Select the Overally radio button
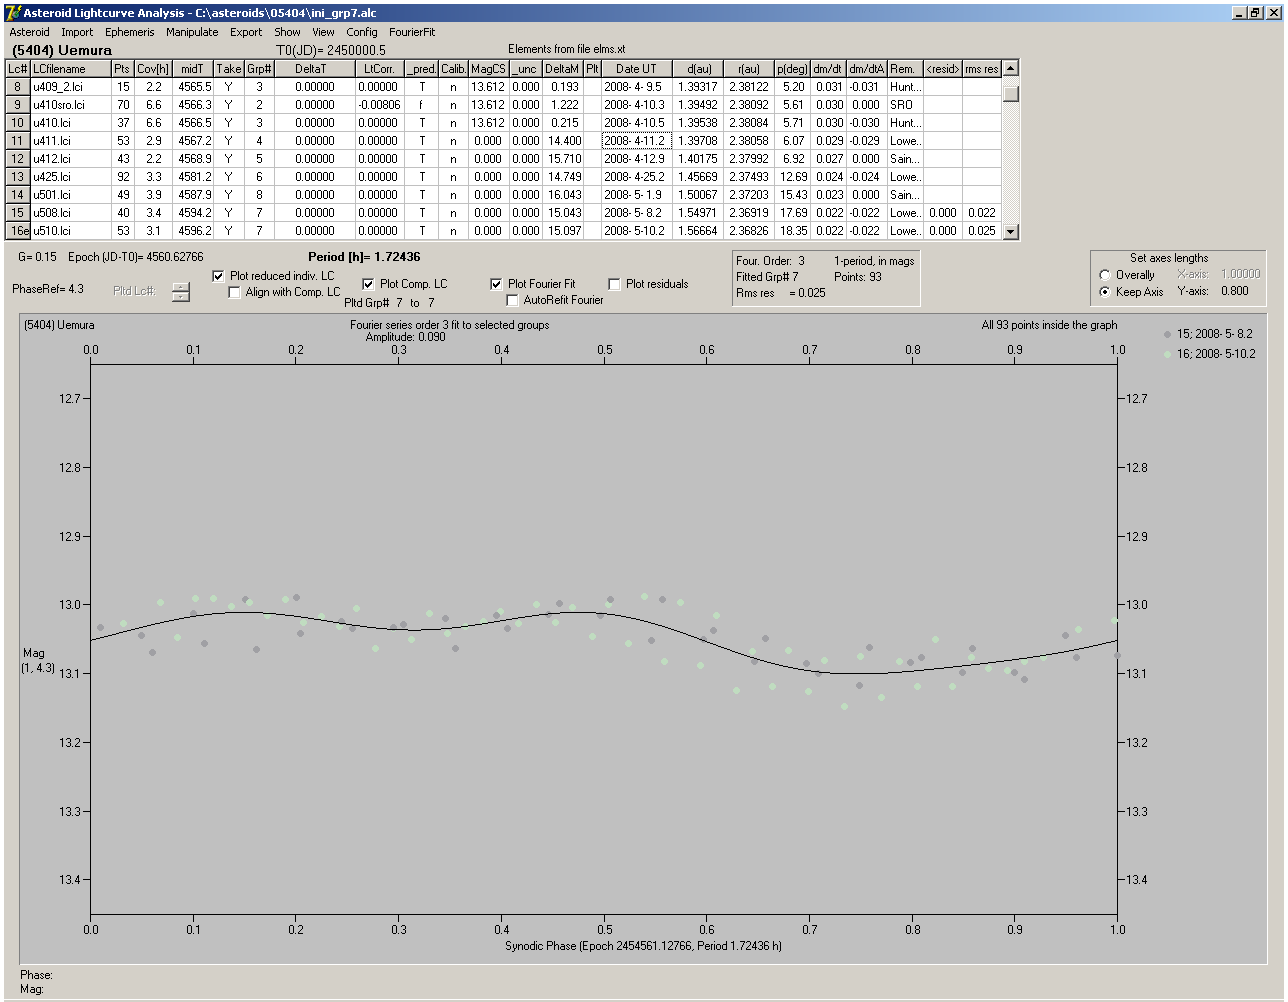The image size is (1288, 1002). point(1105,275)
